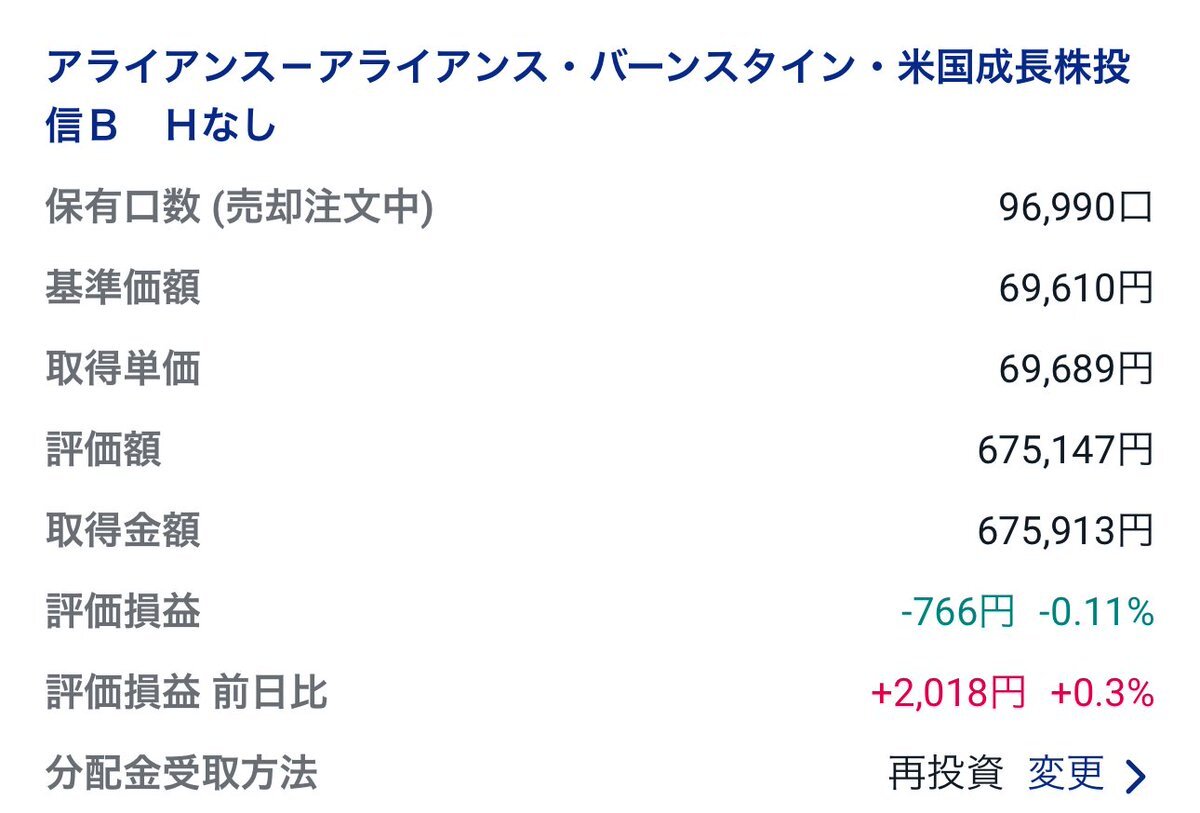Click the 96,990口 holdings value
Viewport: 1200px width, 813px height.
1076,208
